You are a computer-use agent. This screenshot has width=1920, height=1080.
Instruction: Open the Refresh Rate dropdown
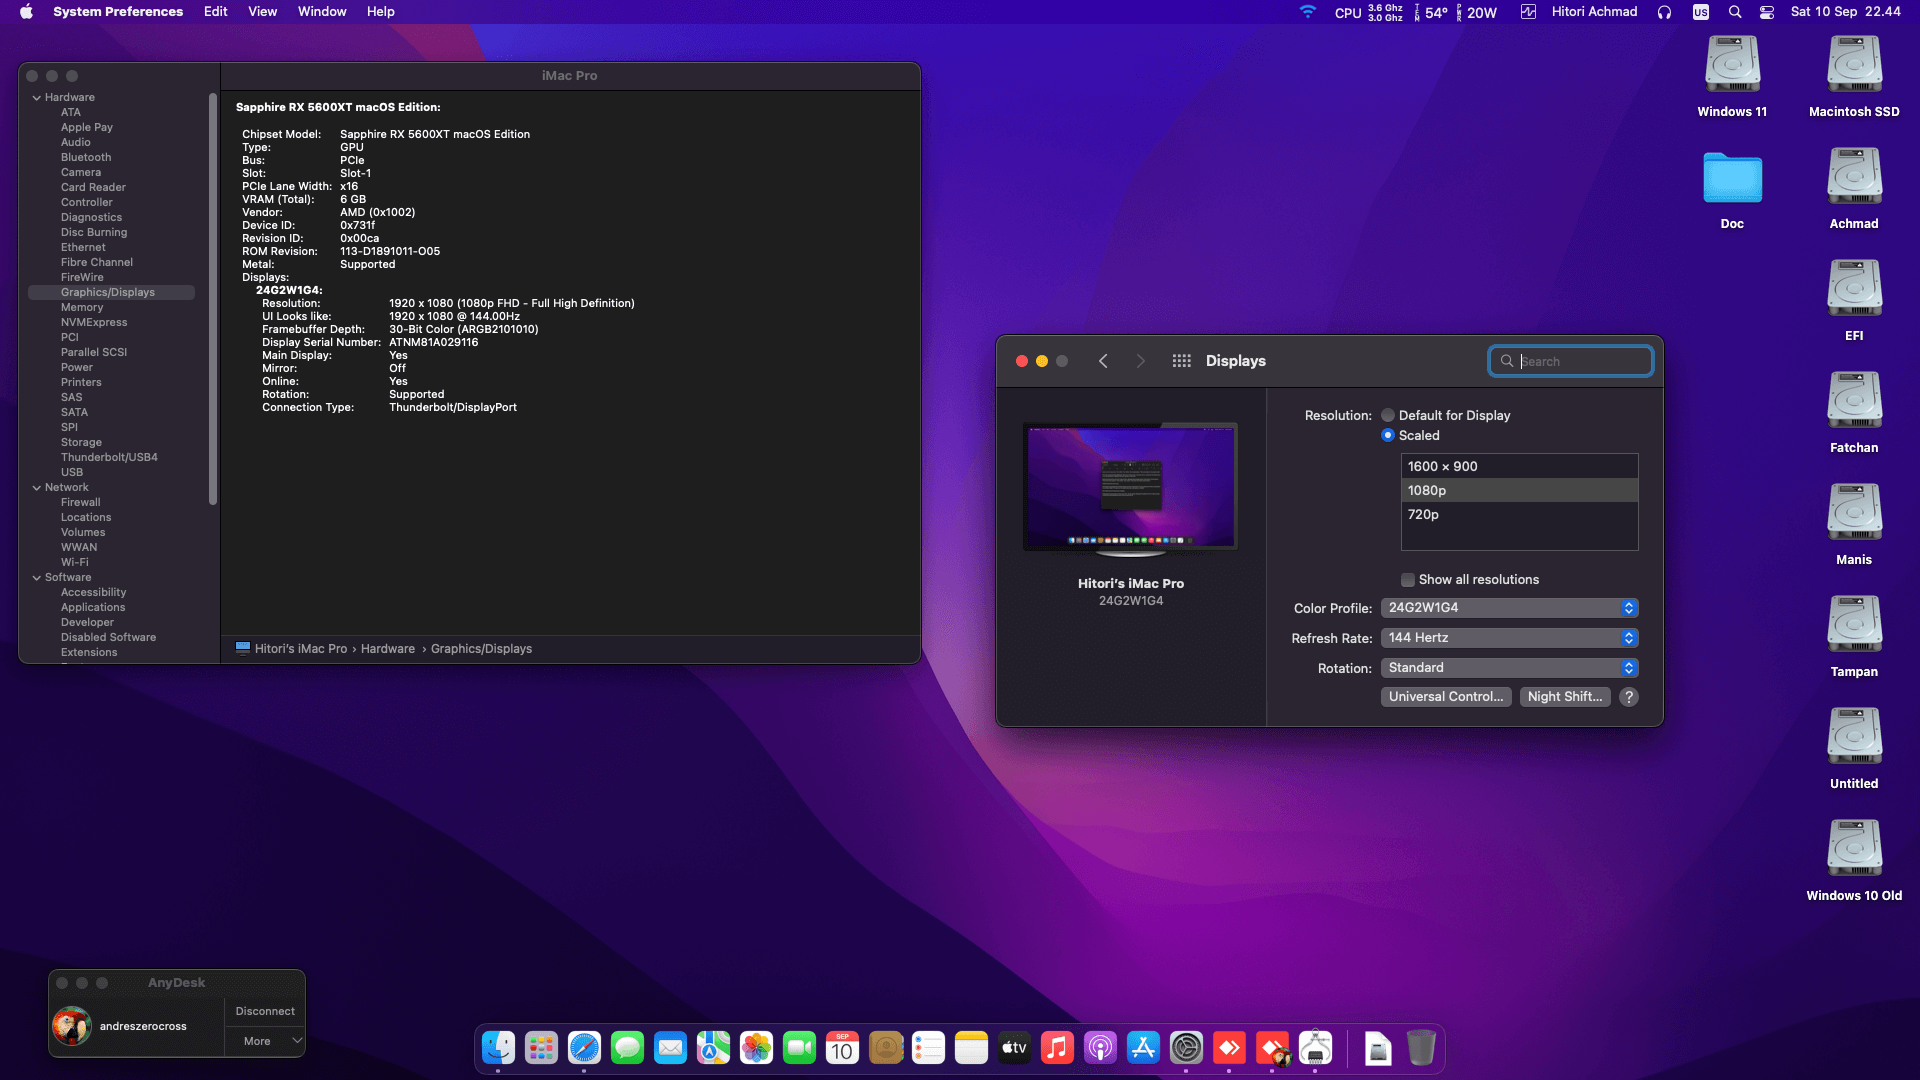[x=1509, y=638]
